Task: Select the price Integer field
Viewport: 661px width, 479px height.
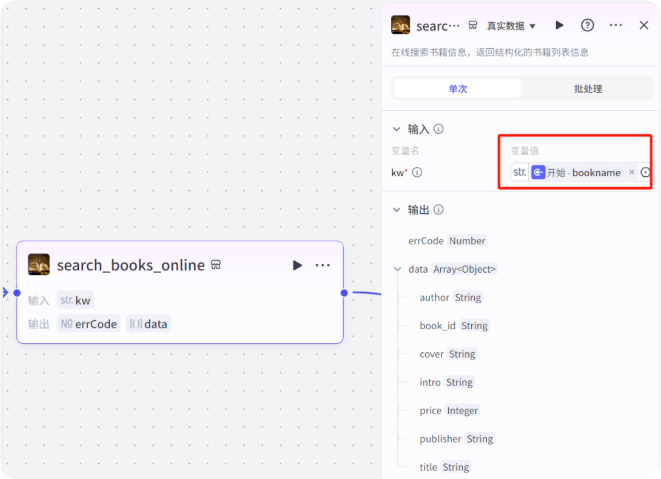Action: (449, 410)
